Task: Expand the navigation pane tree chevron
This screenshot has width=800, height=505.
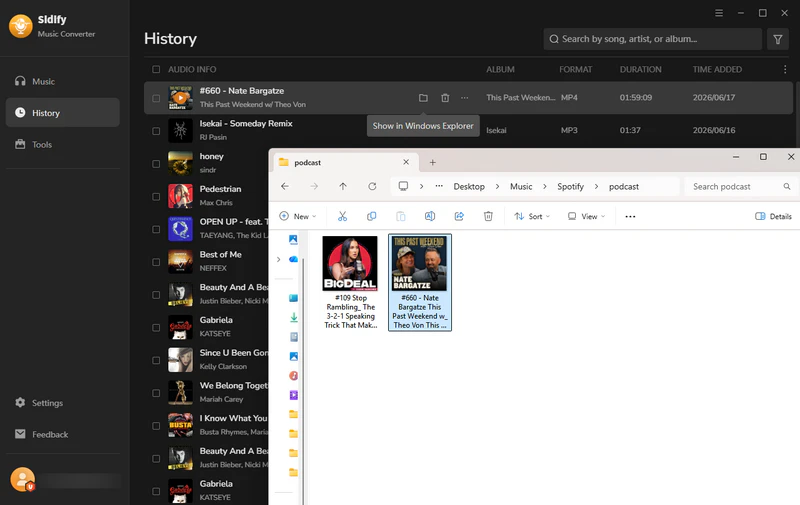Action: (x=279, y=259)
